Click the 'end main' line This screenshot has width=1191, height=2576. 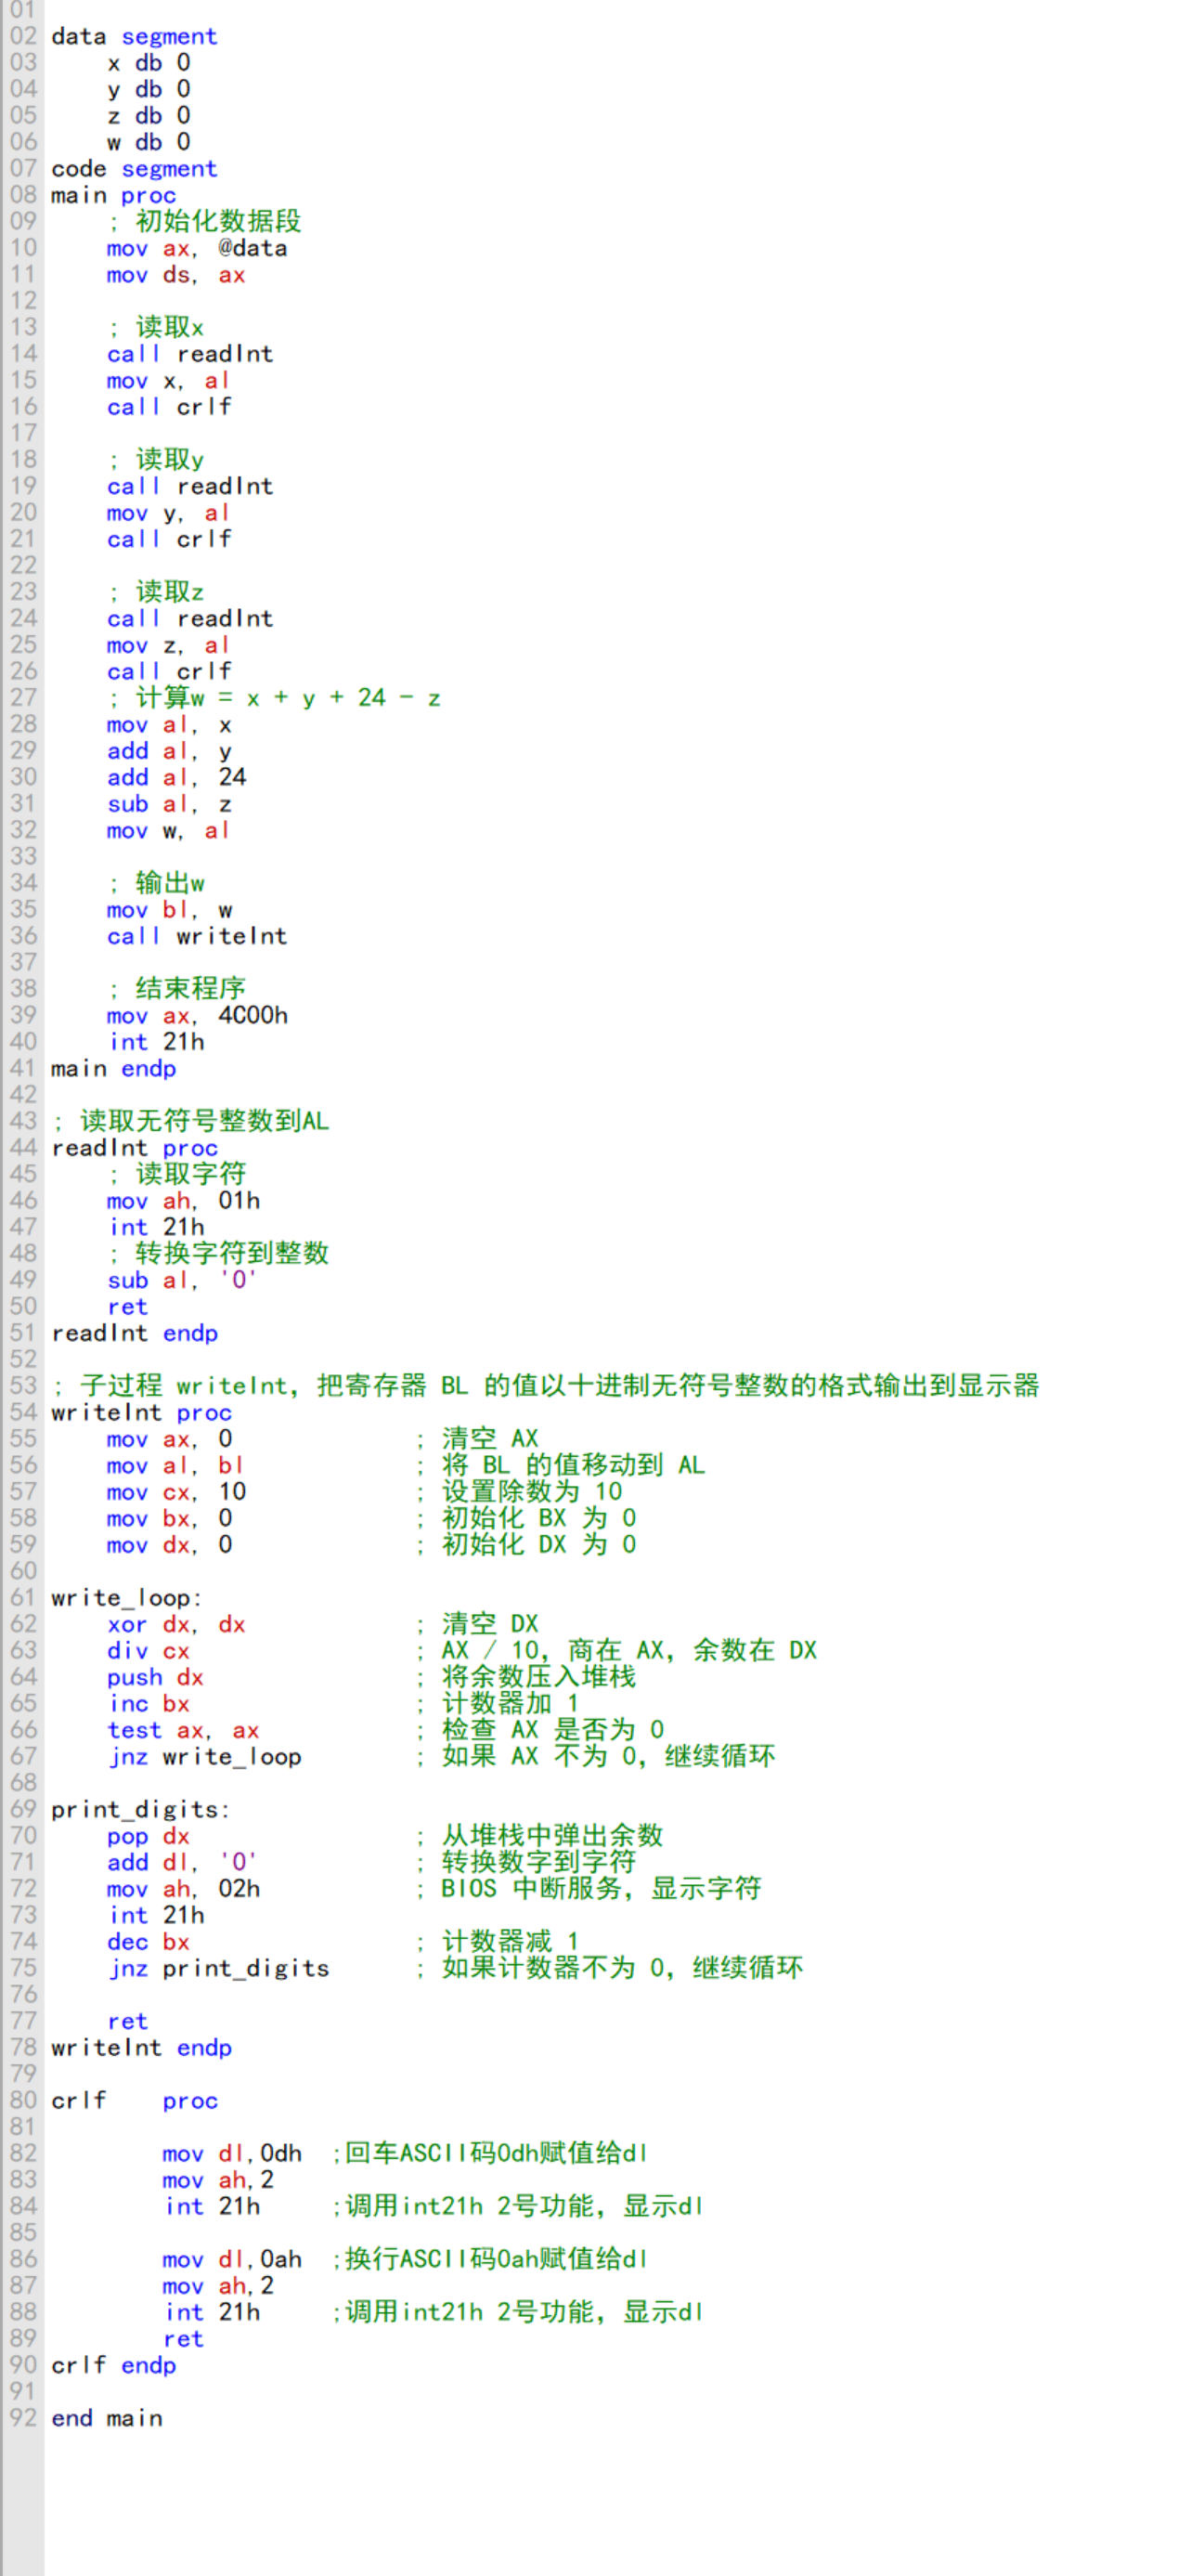(x=107, y=2418)
